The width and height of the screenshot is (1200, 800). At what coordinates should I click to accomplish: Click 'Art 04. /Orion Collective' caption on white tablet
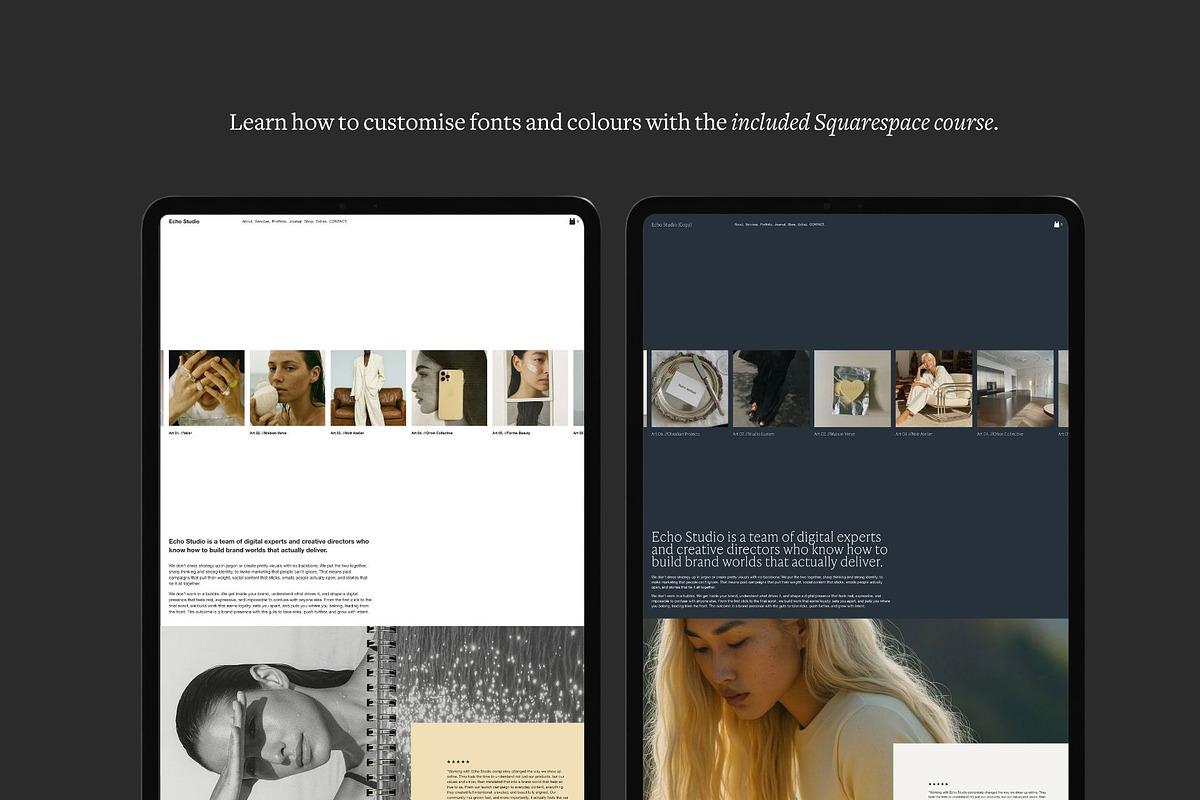(433, 433)
